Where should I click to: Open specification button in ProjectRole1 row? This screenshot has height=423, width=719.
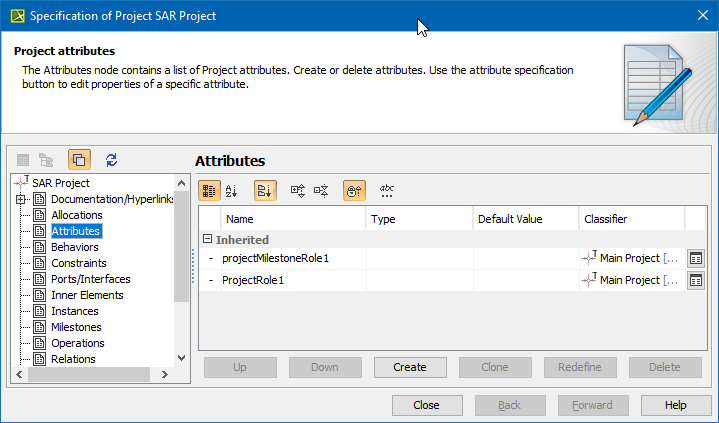[696, 280]
